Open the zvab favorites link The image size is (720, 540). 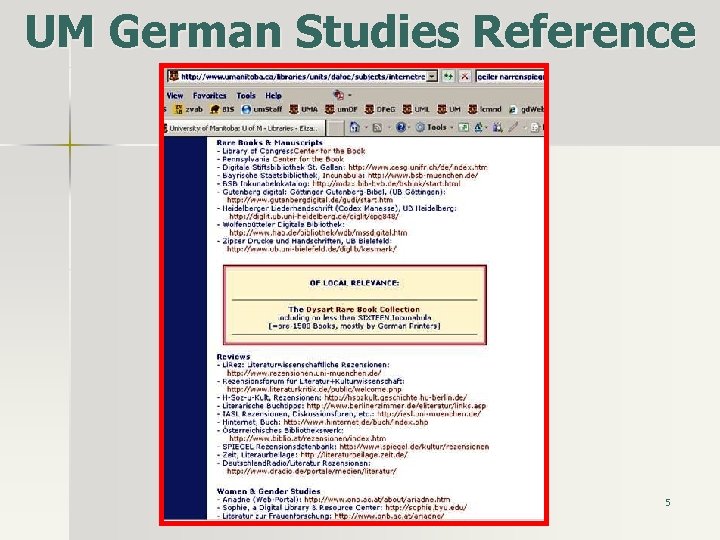[x=188, y=109]
